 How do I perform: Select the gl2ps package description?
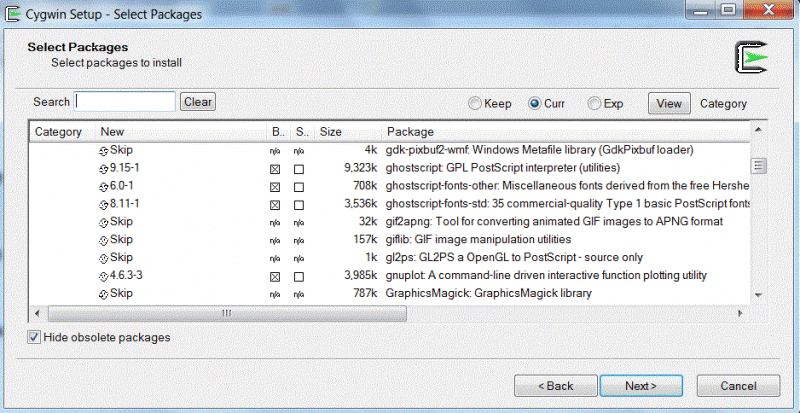click(x=514, y=257)
